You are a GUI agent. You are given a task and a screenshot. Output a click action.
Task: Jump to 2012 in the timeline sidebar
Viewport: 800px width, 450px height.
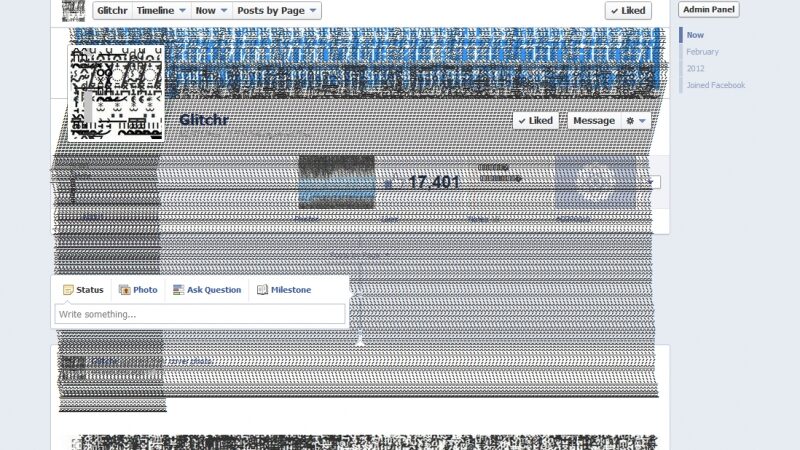(x=695, y=68)
